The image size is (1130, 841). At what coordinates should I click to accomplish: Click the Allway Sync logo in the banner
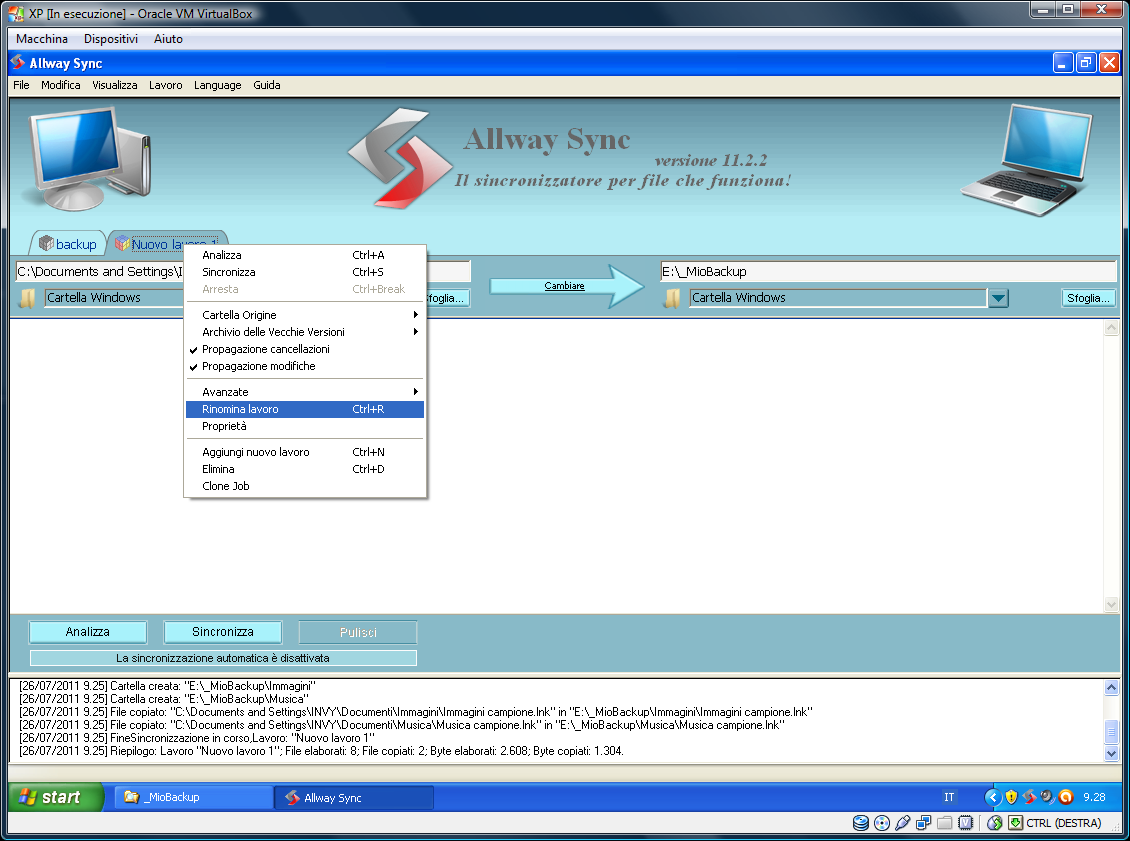pos(400,159)
